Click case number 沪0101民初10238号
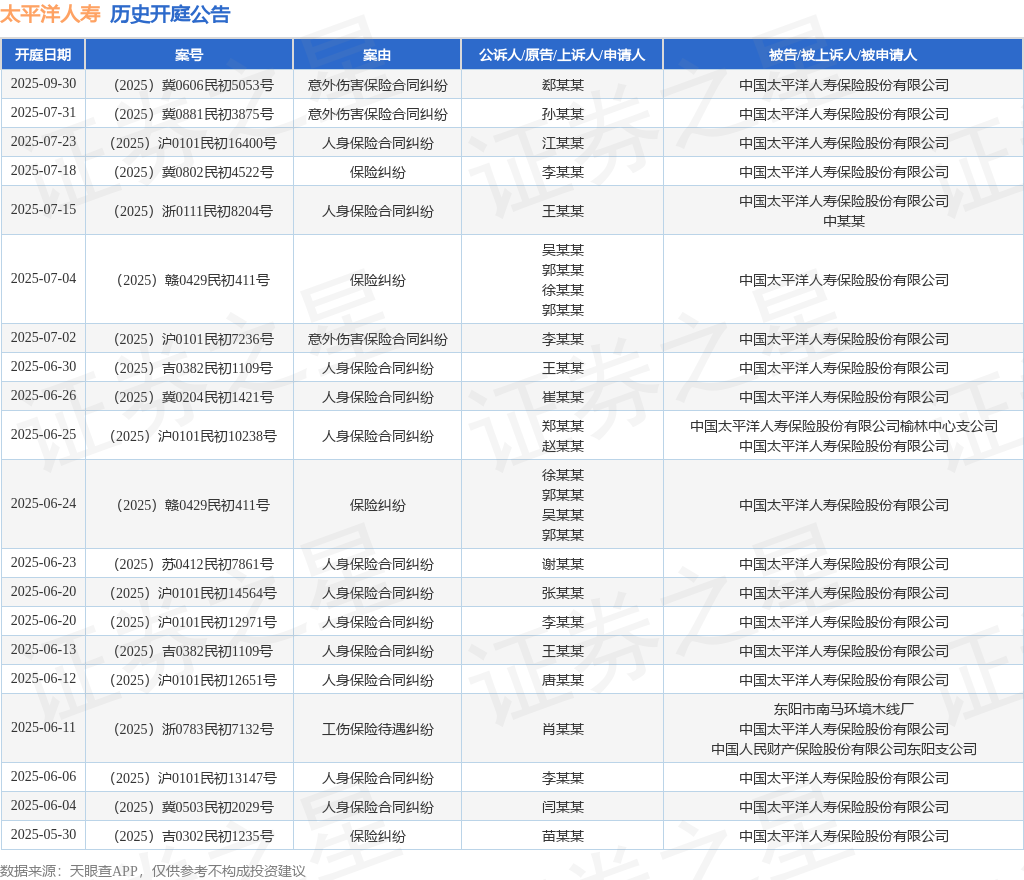1024x880 pixels. [x=193, y=436]
